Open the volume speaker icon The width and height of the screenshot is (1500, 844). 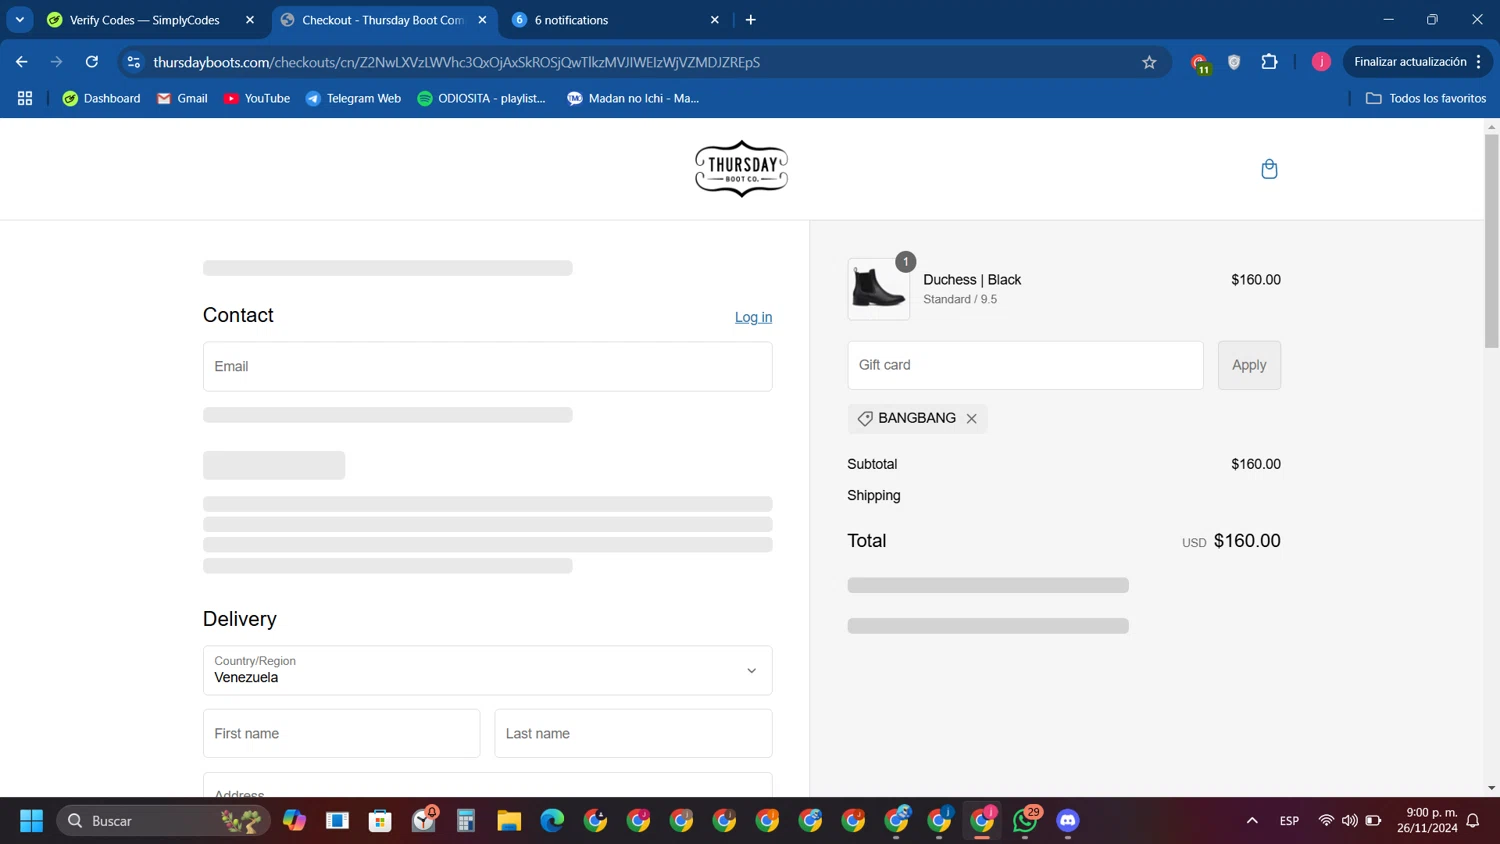(1350, 821)
